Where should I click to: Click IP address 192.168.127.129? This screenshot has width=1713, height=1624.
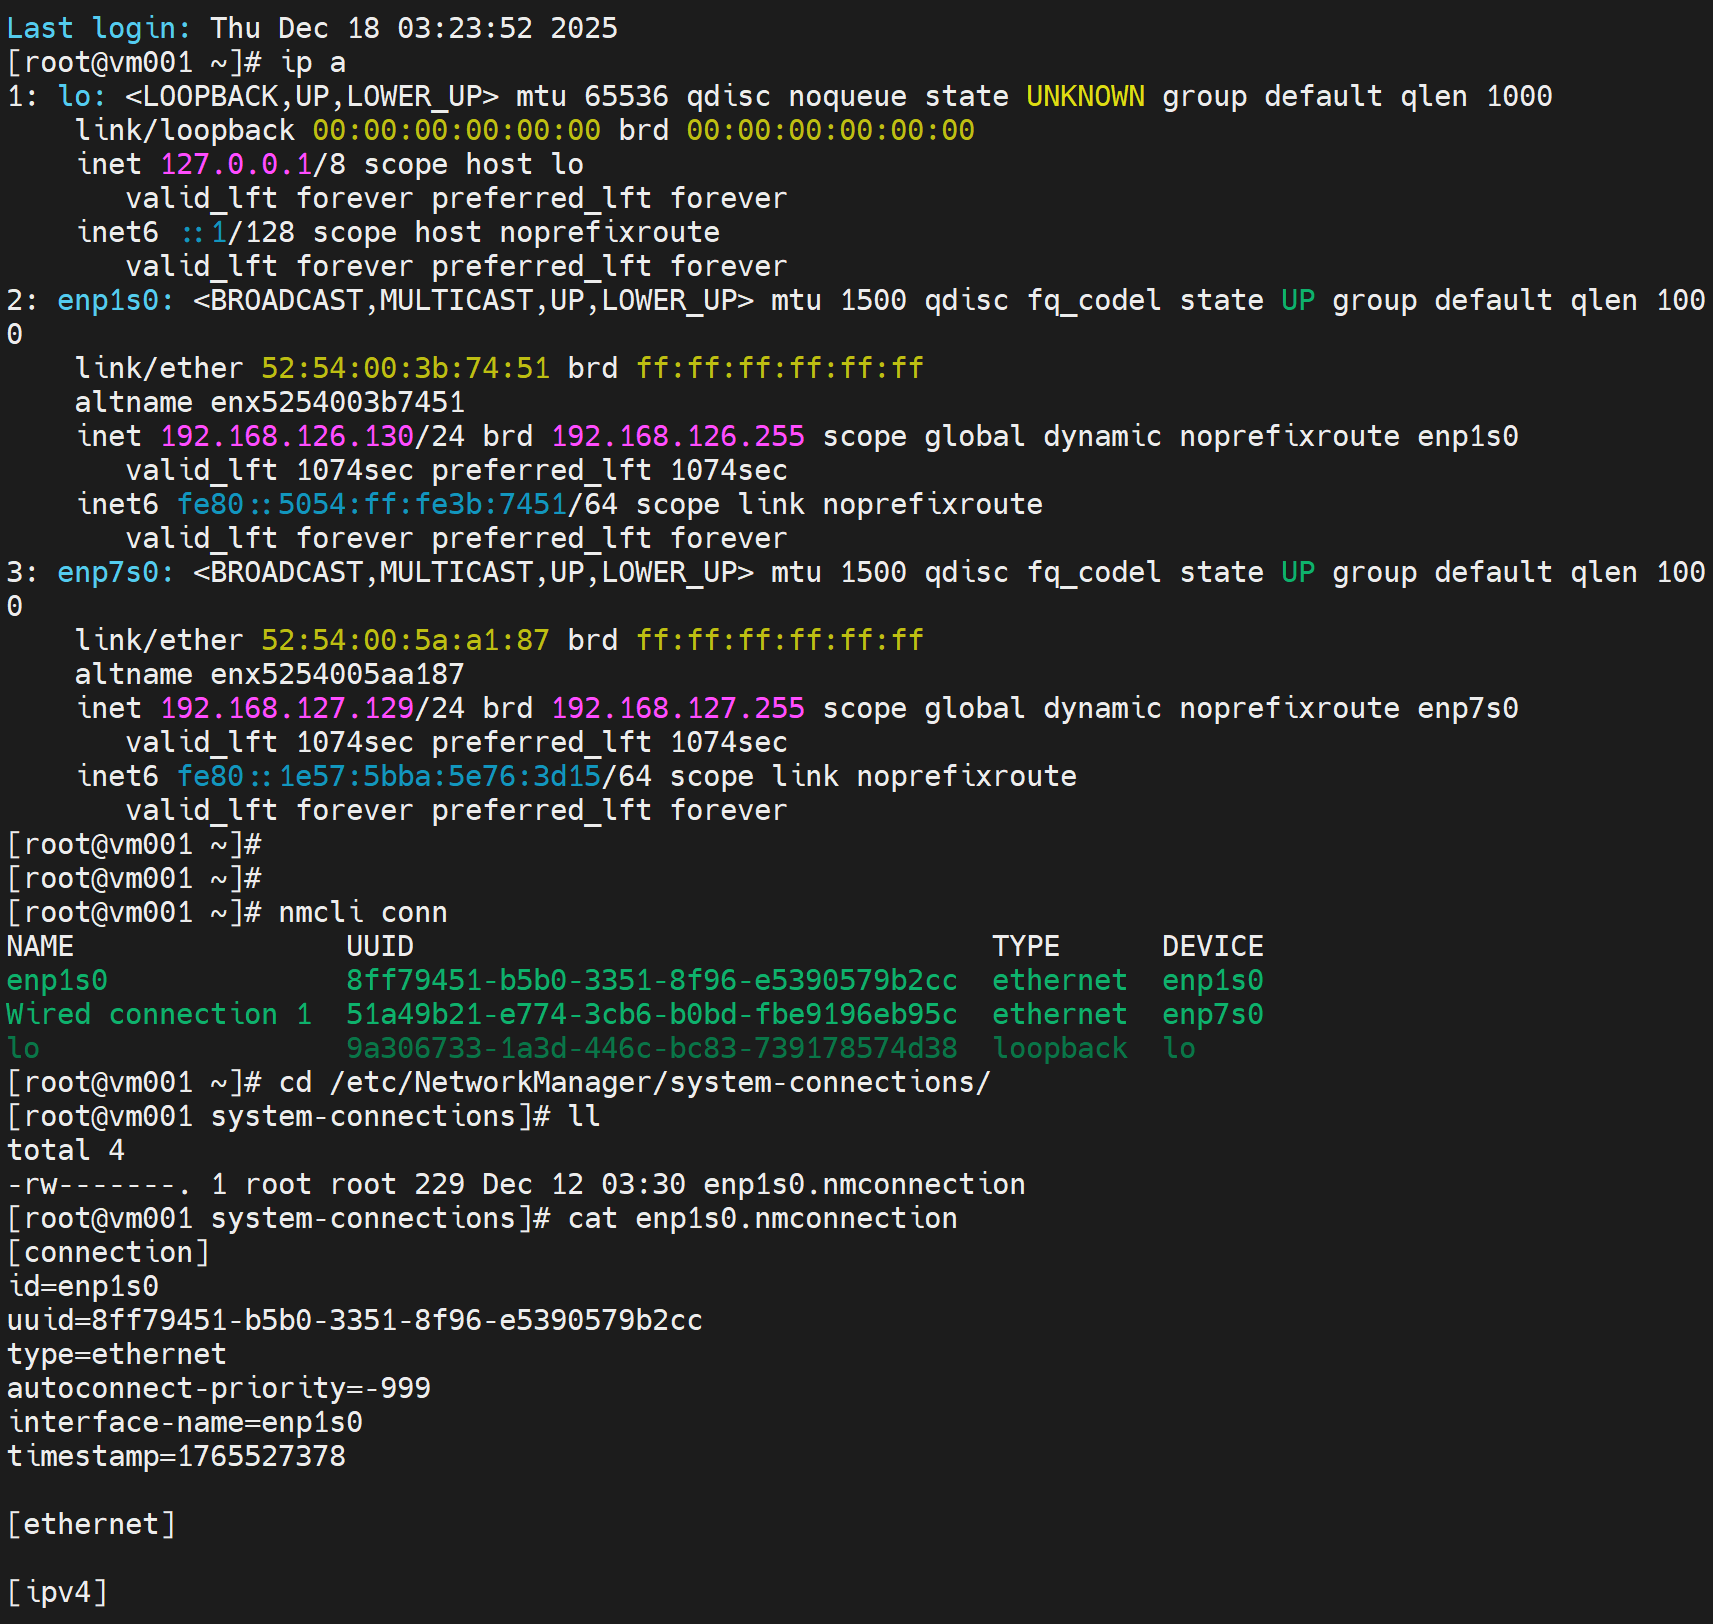[x=287, y=709]
